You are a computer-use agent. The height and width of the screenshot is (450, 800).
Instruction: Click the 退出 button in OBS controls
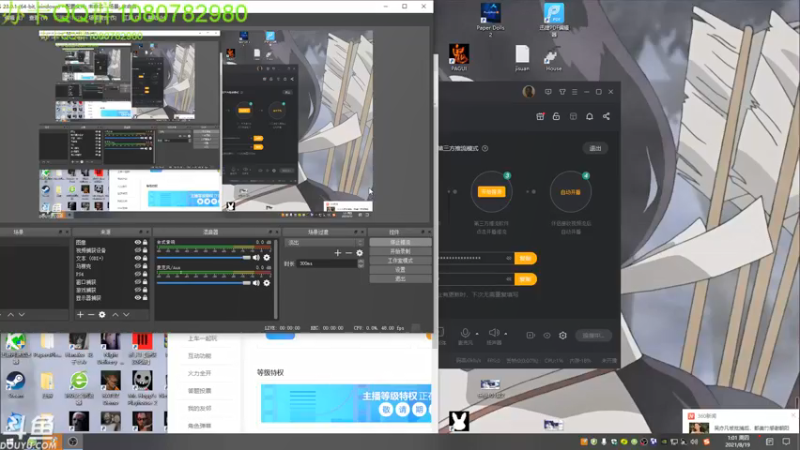(x=400, y=279)
